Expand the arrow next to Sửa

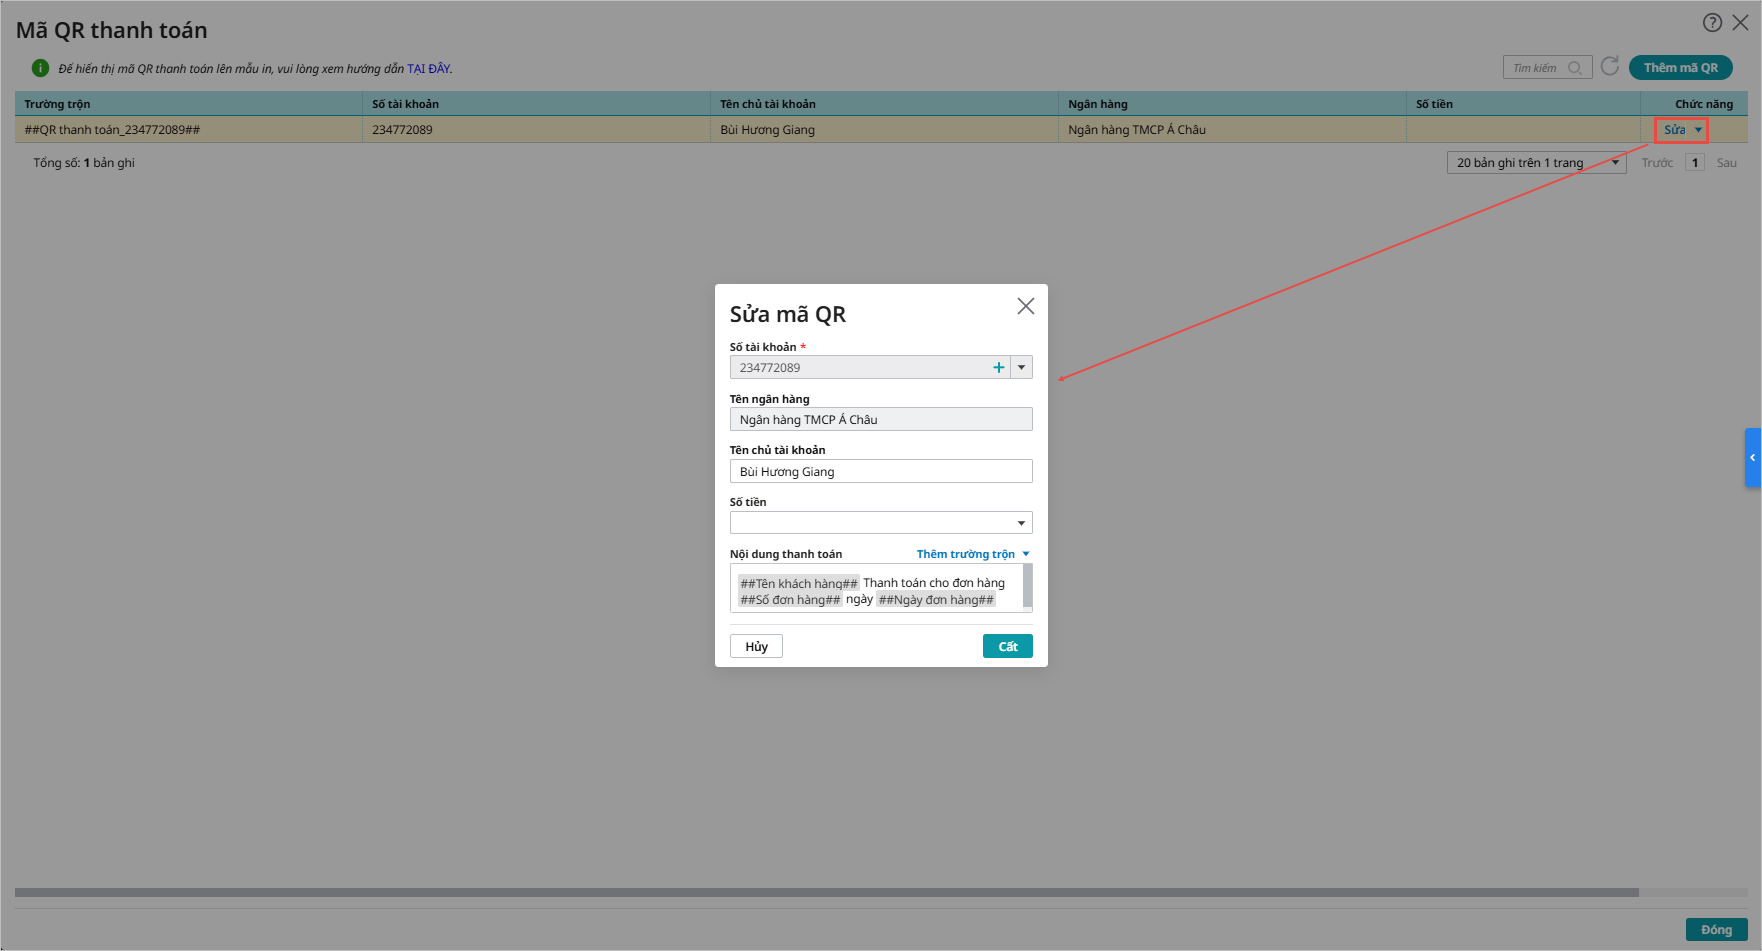pos(1698,130)
